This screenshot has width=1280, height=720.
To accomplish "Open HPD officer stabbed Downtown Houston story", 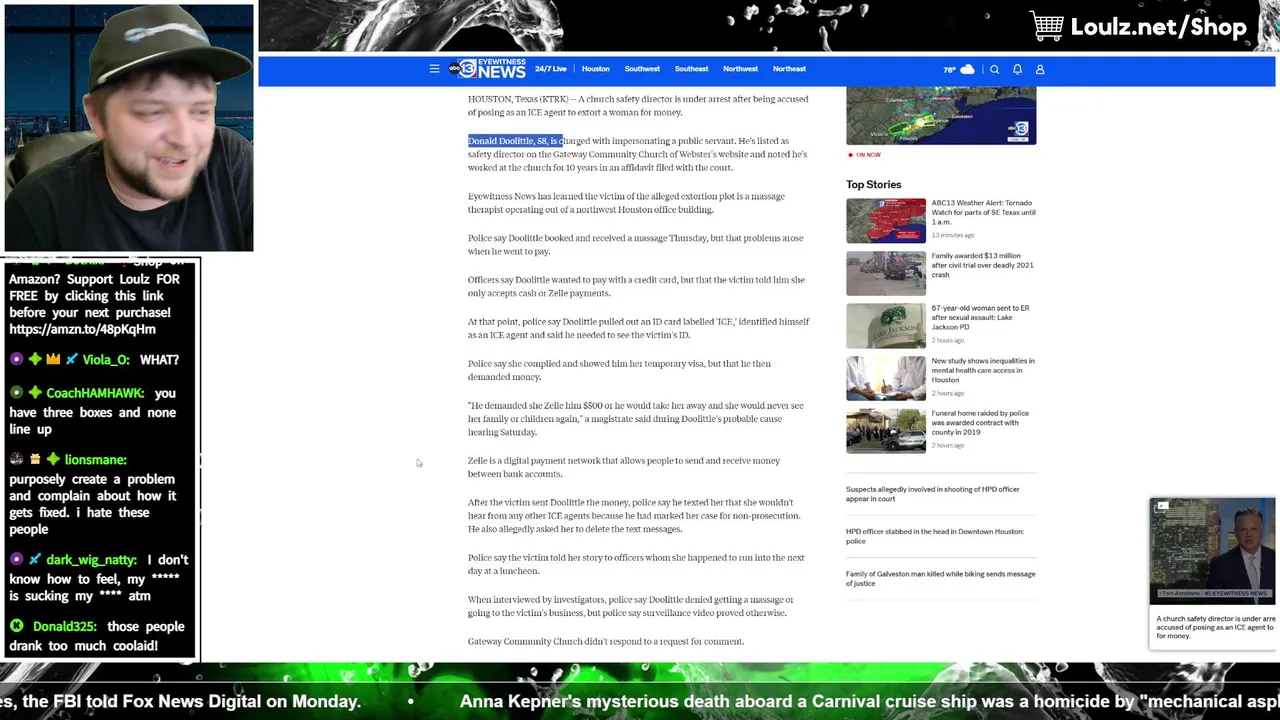I will pyautogui.click(x=935, y=536).
